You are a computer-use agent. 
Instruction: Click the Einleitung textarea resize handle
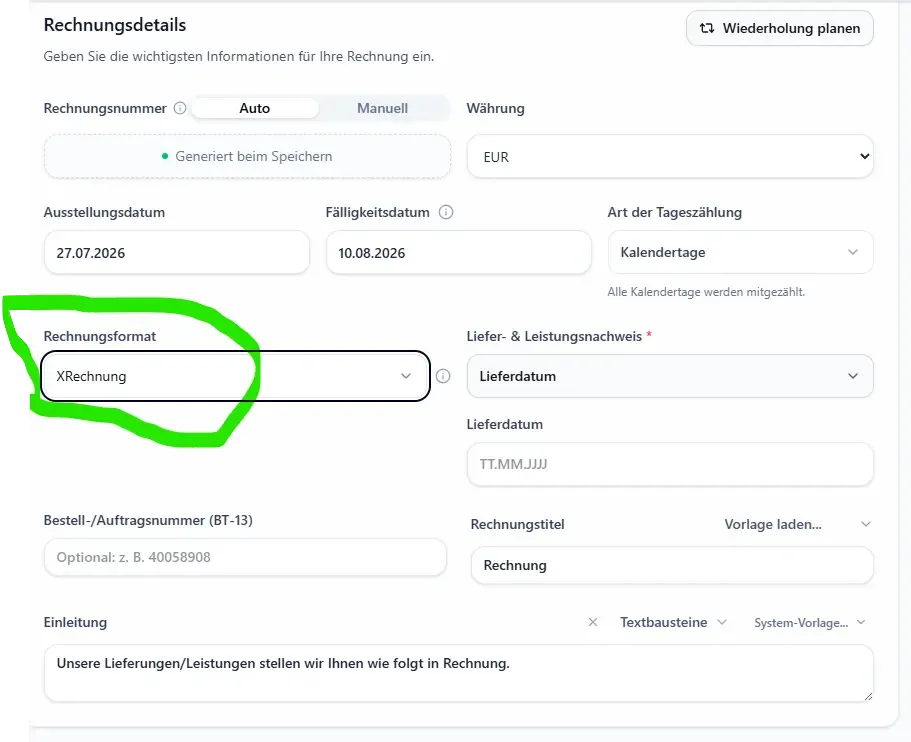(868, 696)
